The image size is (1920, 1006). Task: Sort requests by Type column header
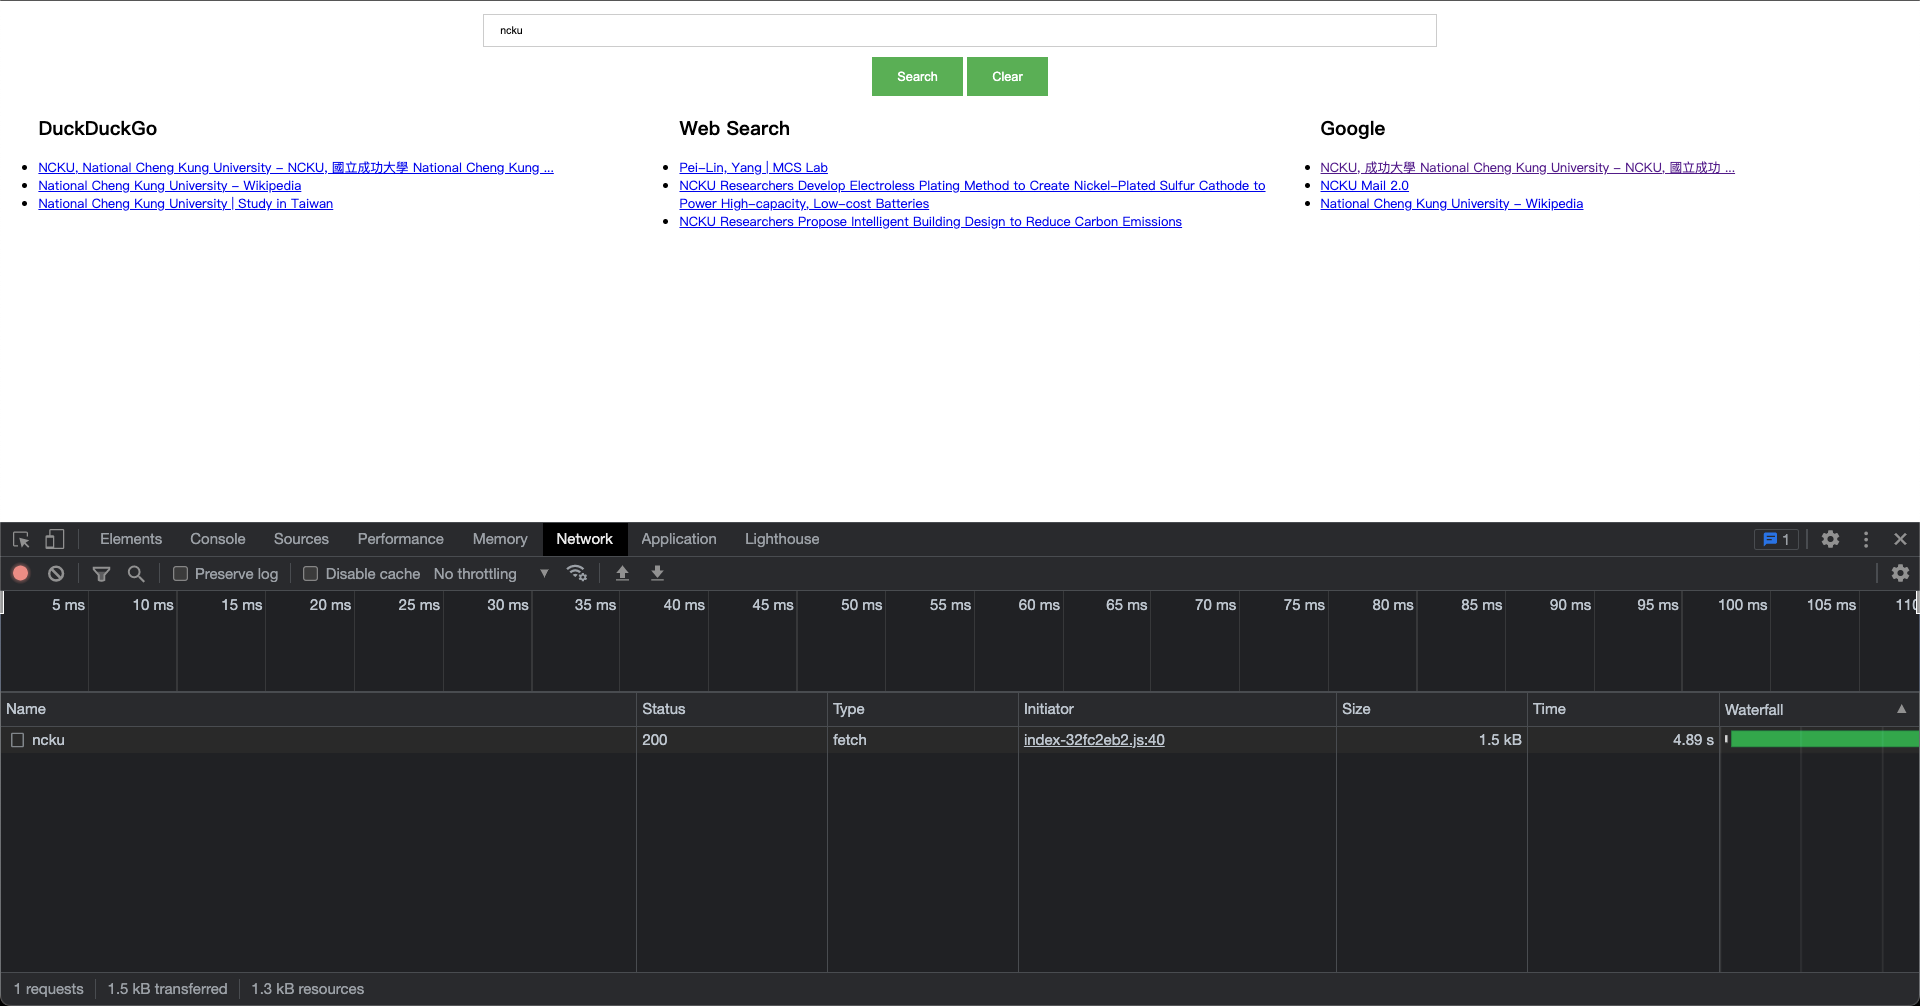[x=923, y=709]
